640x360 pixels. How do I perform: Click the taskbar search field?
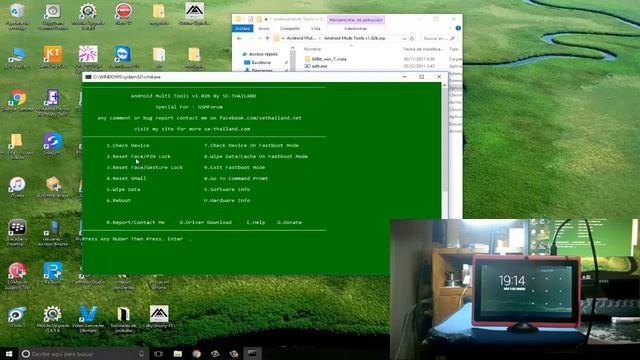point(83,353)
